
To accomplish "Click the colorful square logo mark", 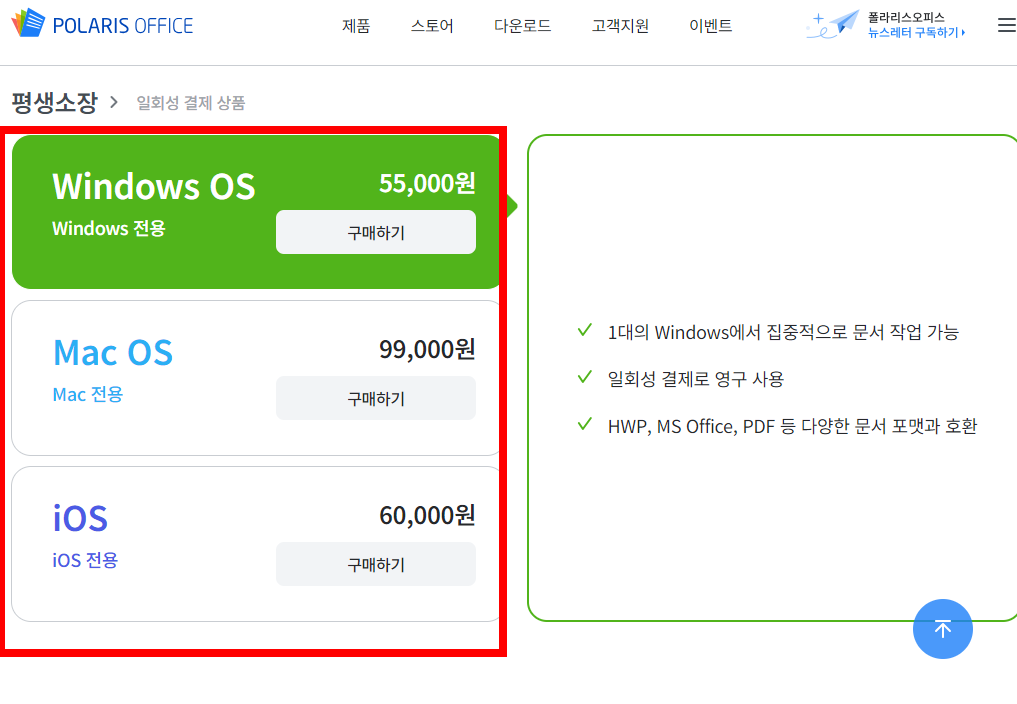I will (x=28, y=22).
